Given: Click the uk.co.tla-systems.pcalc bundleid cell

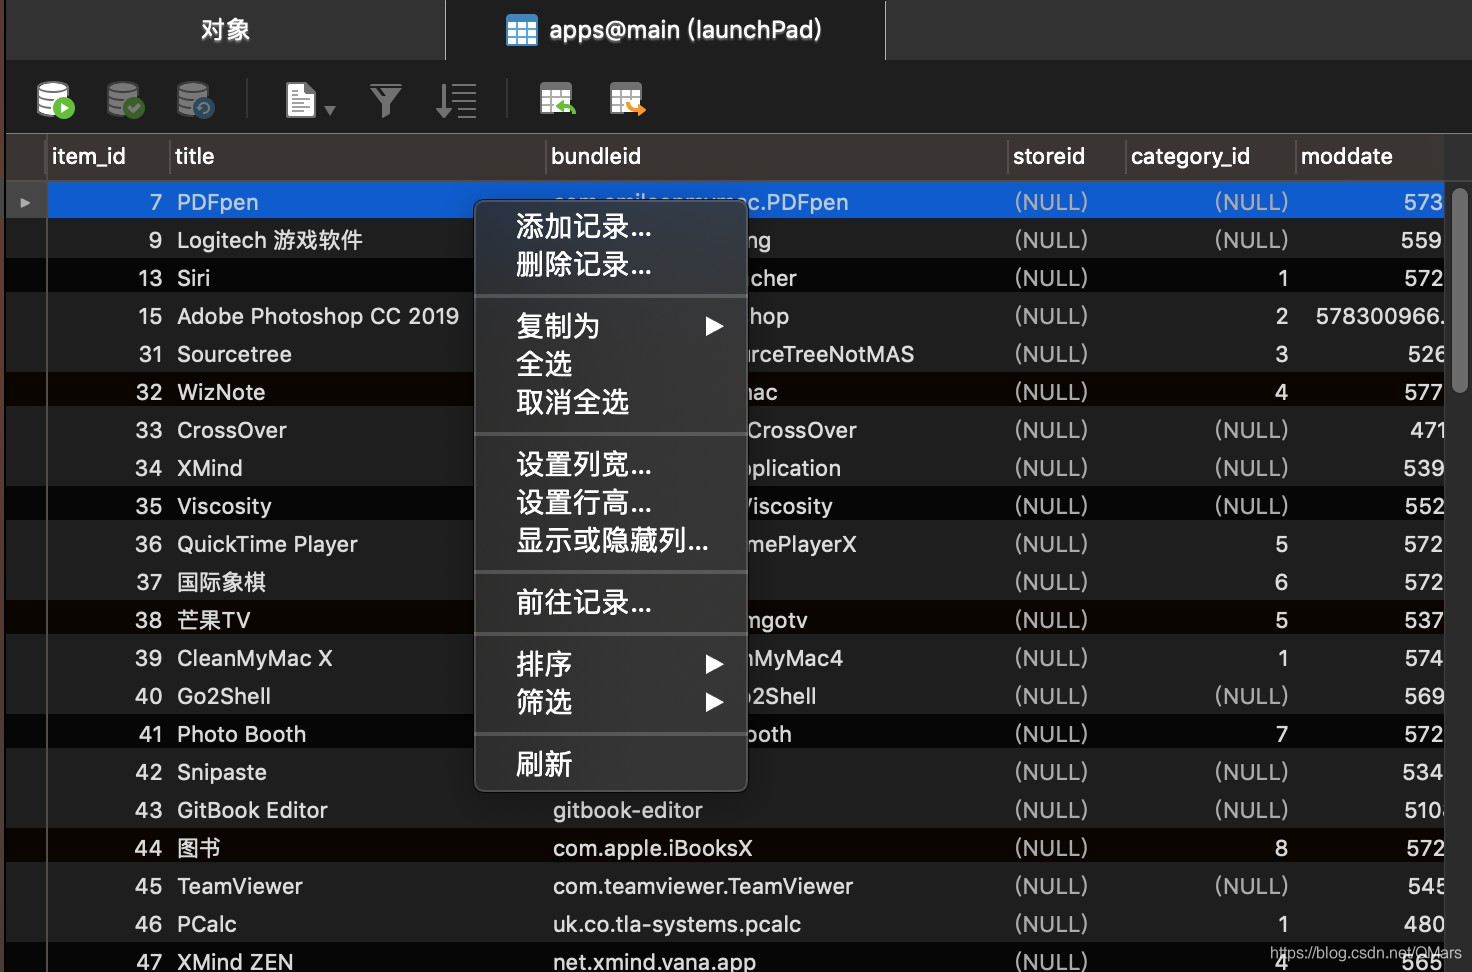Looking at the screenshot, I should click(677, 924).
